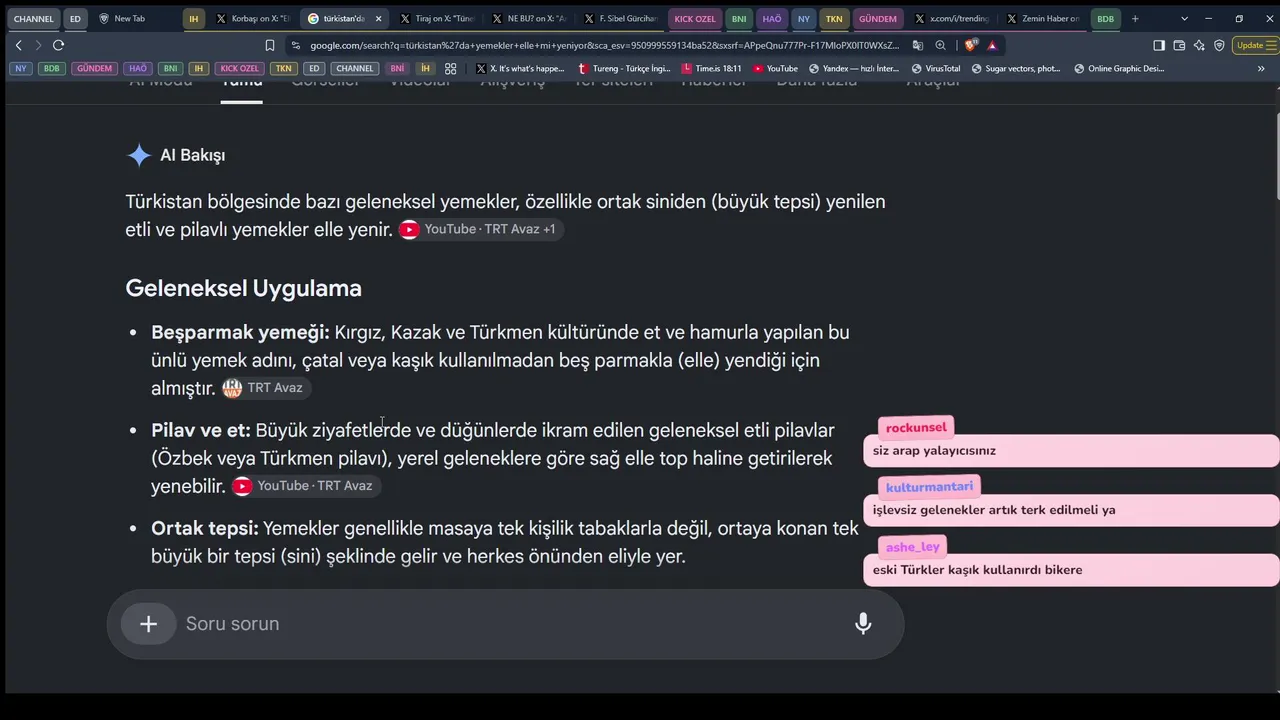Click the address bar URL text
Image resolution: width=1280 pixels, height=720 pixels.
point(604,45)
